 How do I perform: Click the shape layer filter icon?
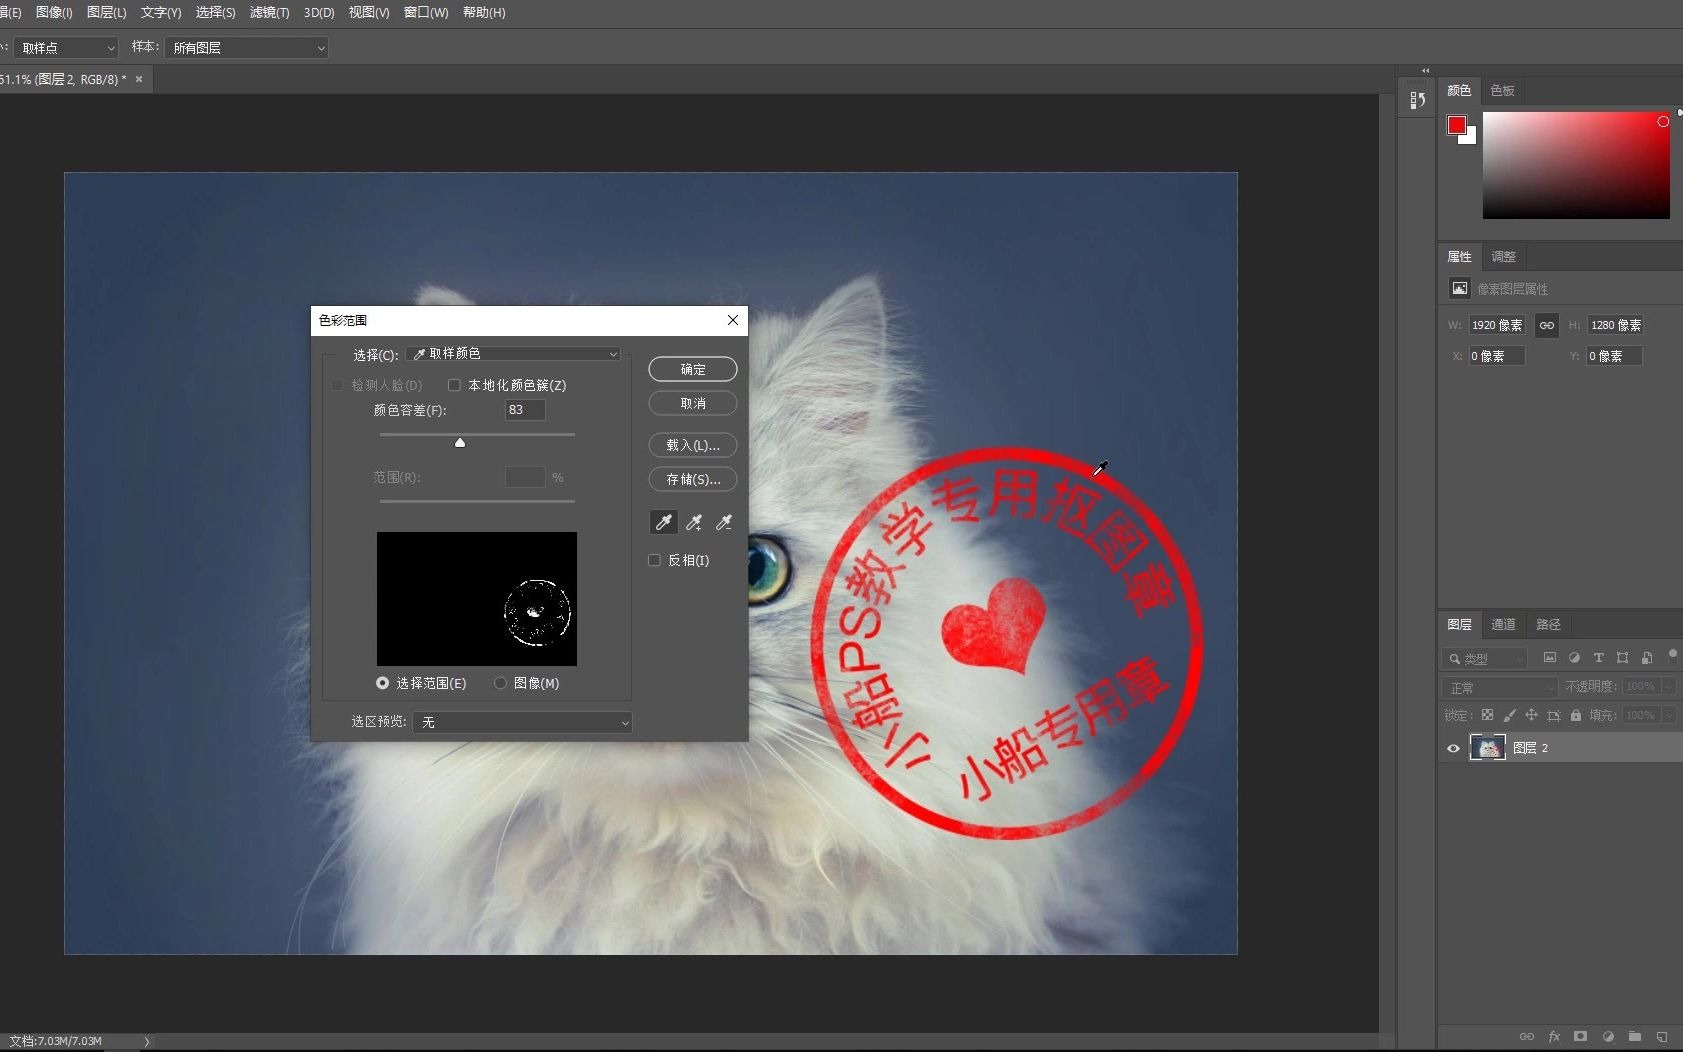click(1622, 658)
